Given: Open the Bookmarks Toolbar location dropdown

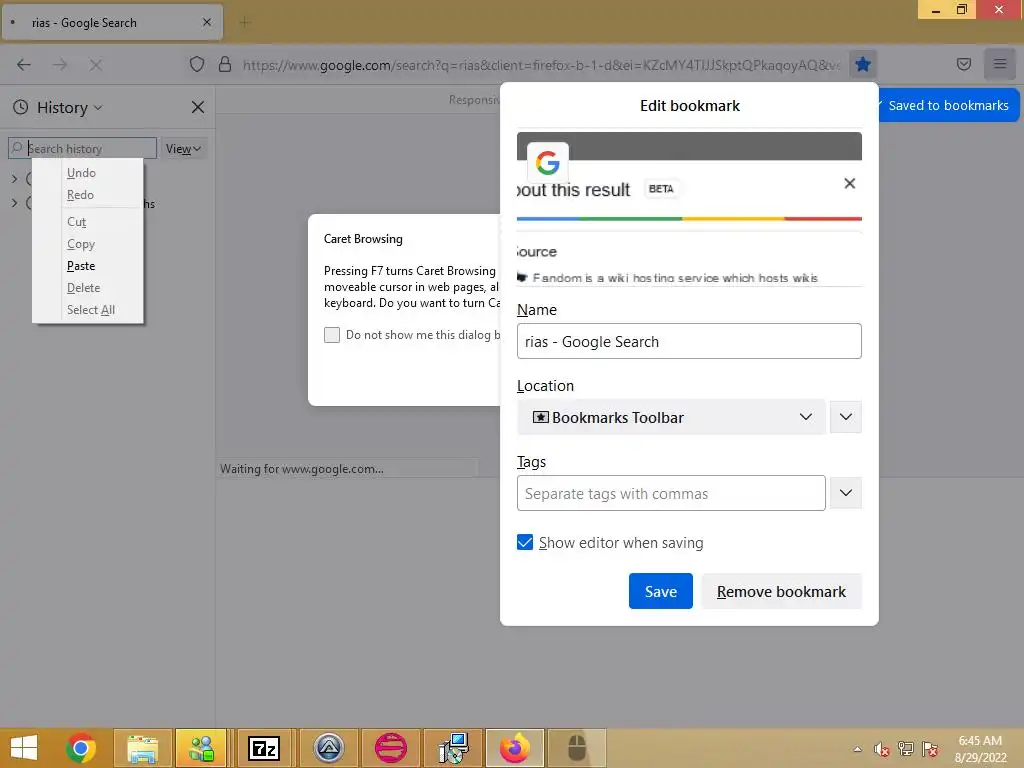Looking at the screenshot, I should click(x=671, y=417).
